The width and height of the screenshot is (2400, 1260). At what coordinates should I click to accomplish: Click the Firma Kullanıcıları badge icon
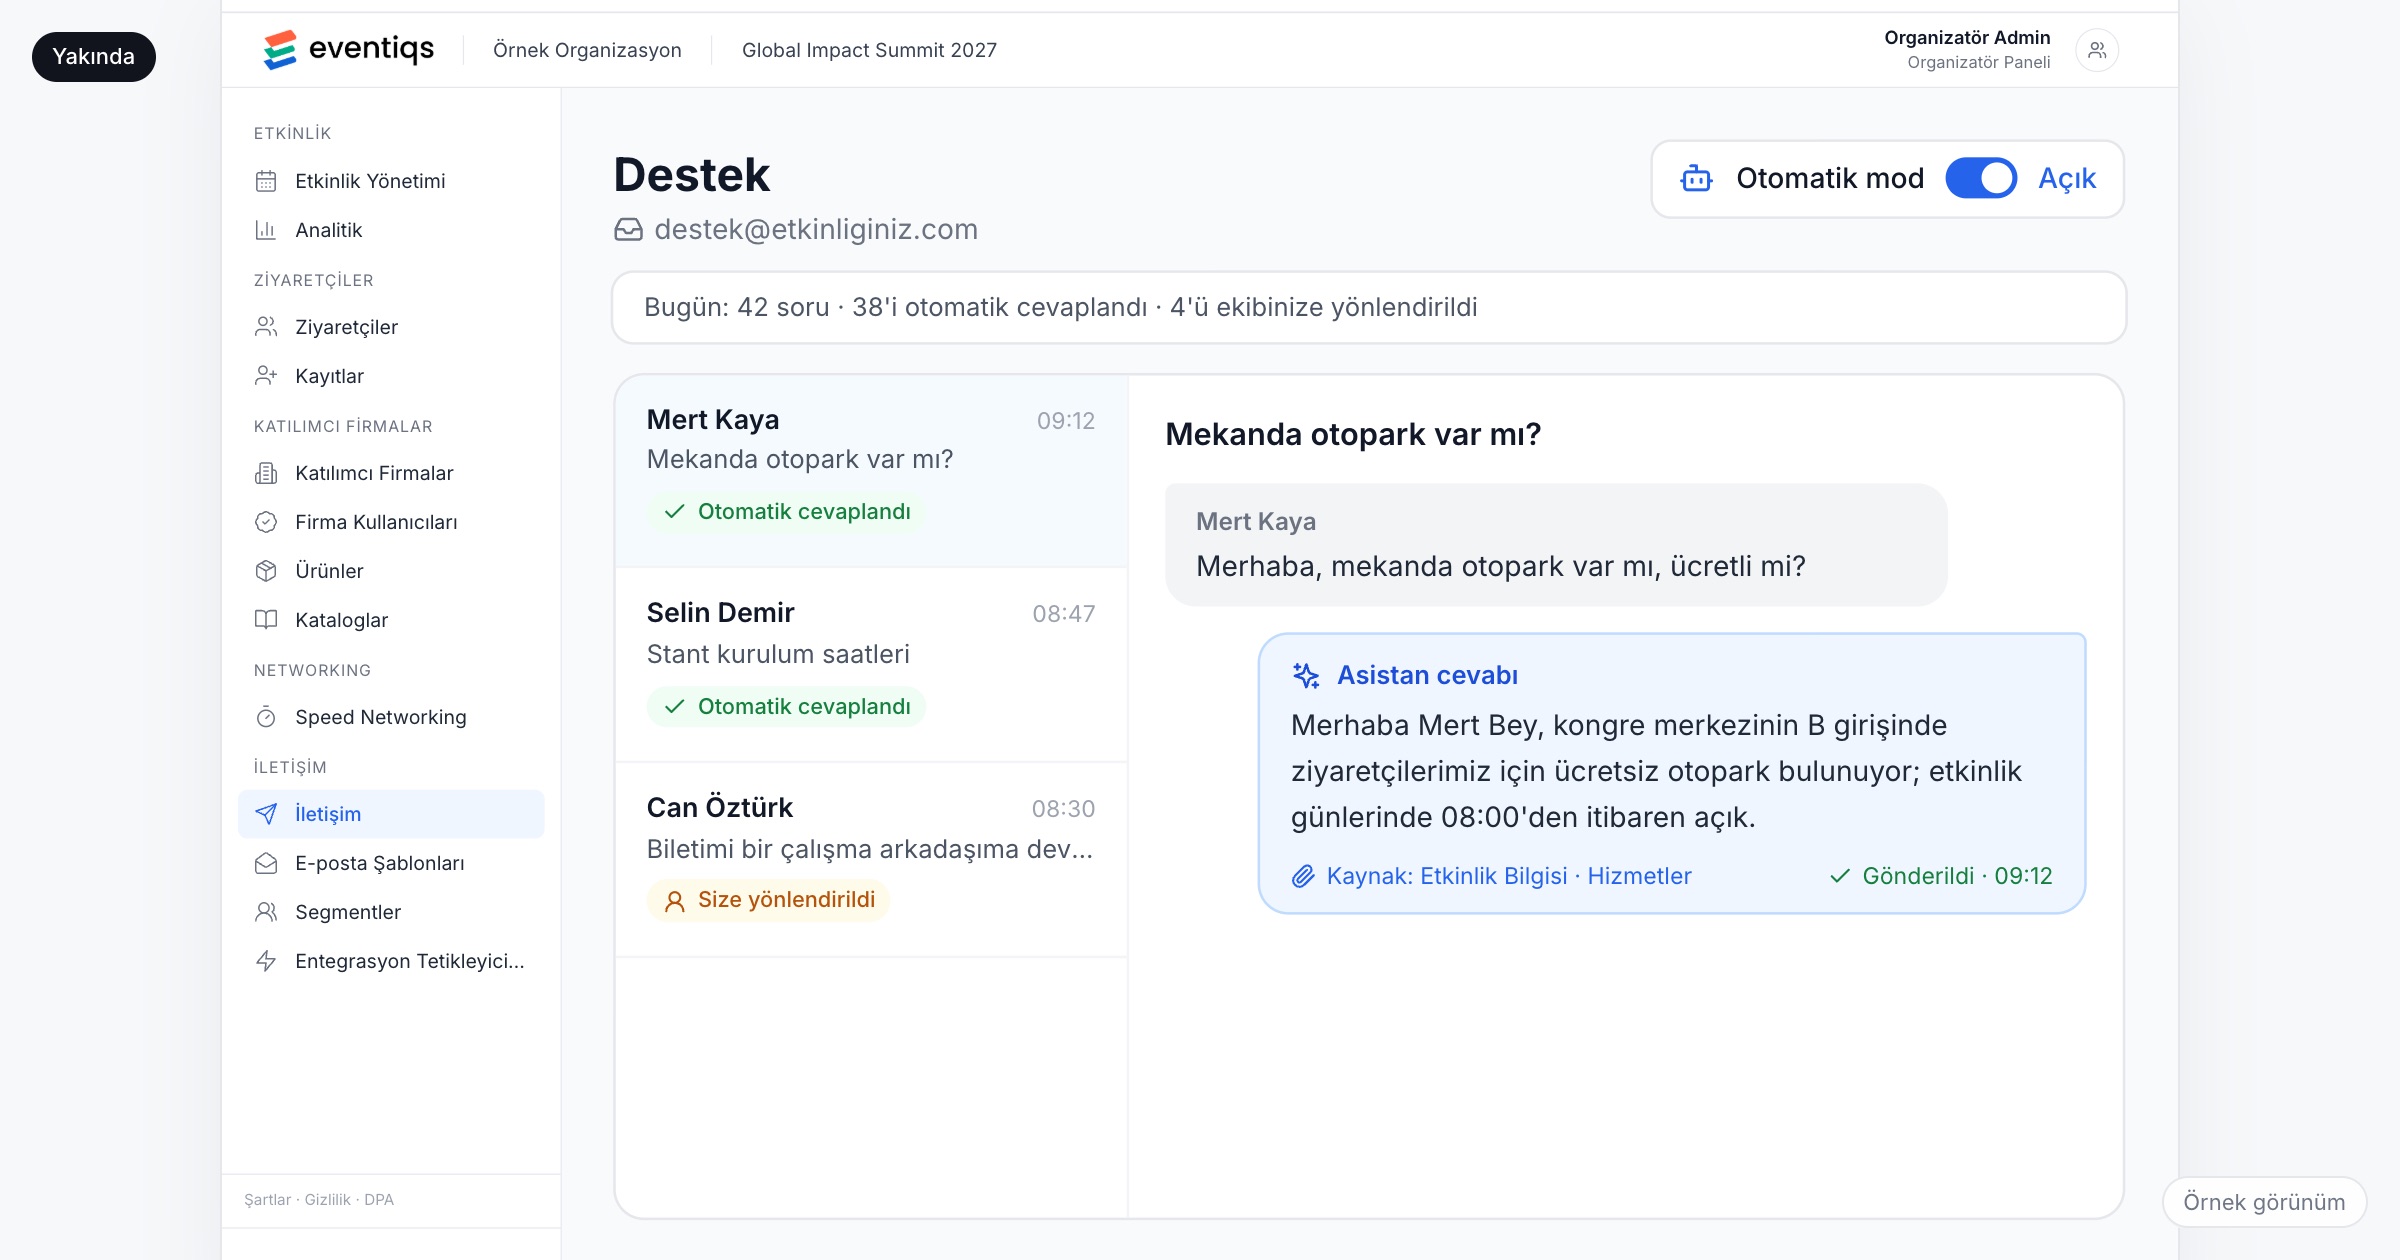tap(266, 522)
